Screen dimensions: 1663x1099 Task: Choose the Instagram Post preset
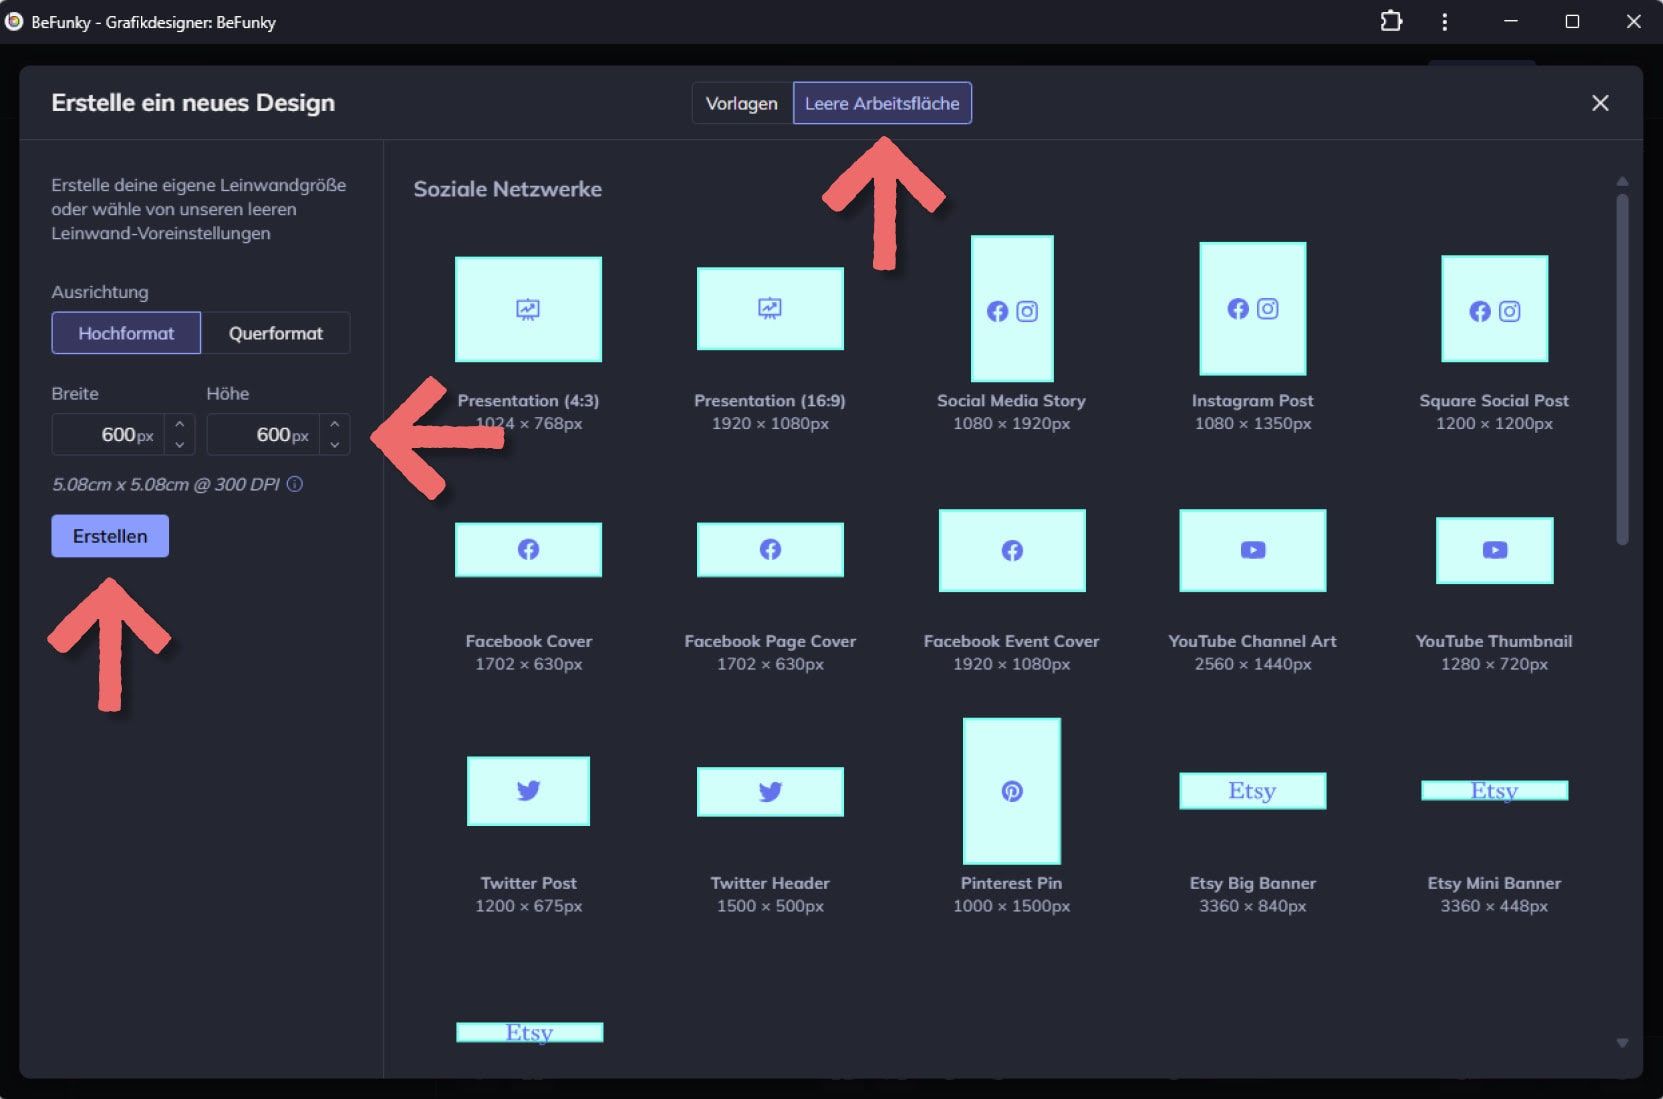[1253, 308]
